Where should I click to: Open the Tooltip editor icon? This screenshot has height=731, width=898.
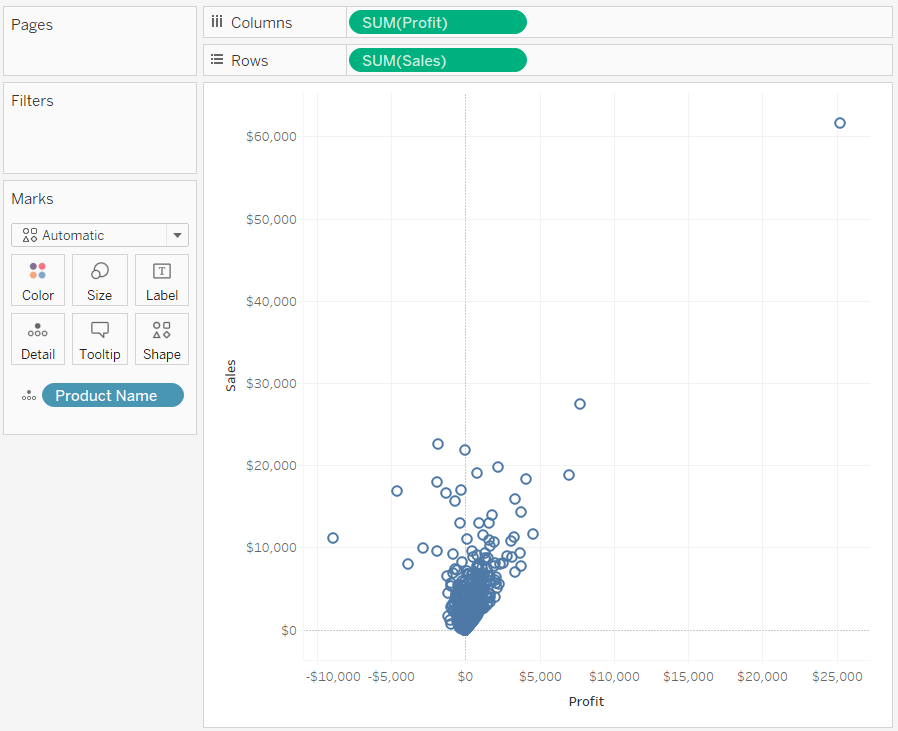coord(99,338)
